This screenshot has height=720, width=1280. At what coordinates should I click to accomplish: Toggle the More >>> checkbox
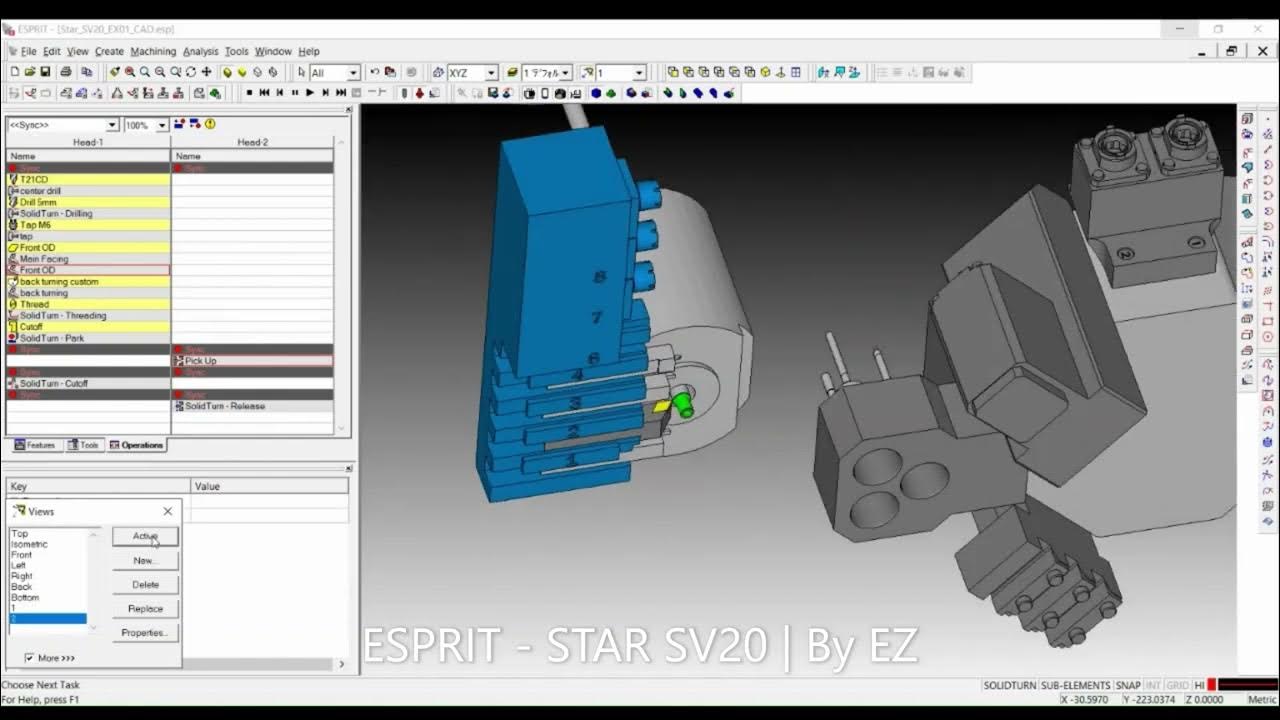click(x=28, y=658)
